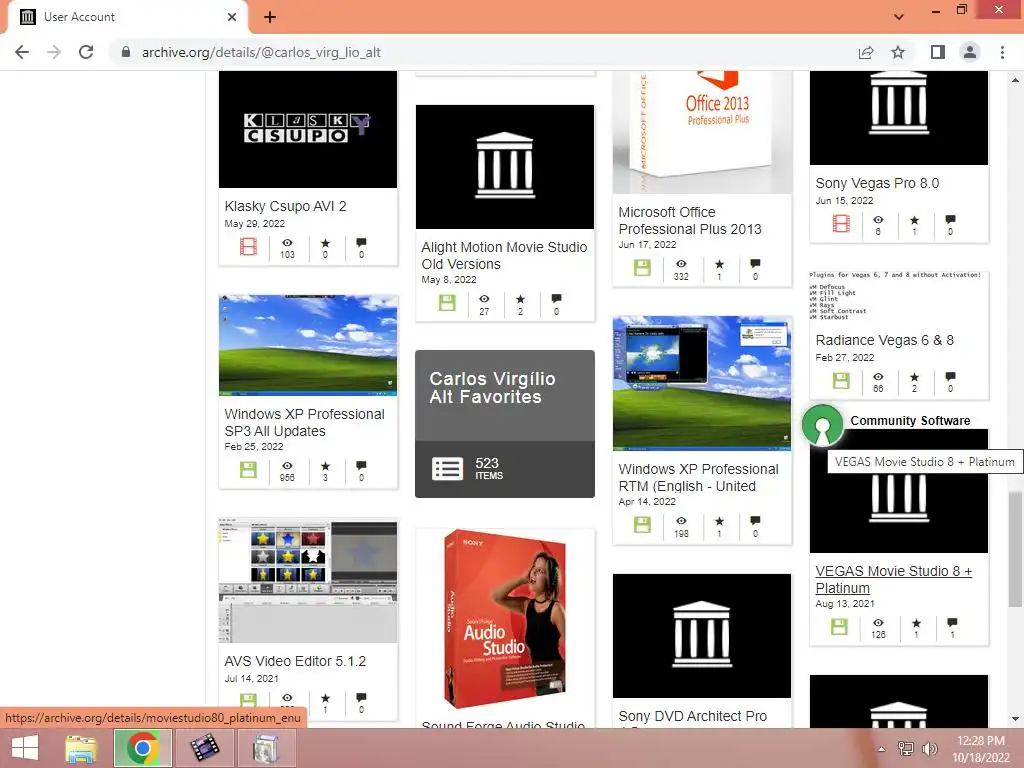This screenshot has width=1024, height=768.
Task: Click software icon under Radiance Vegas 6 & 8
Action: 841,381
